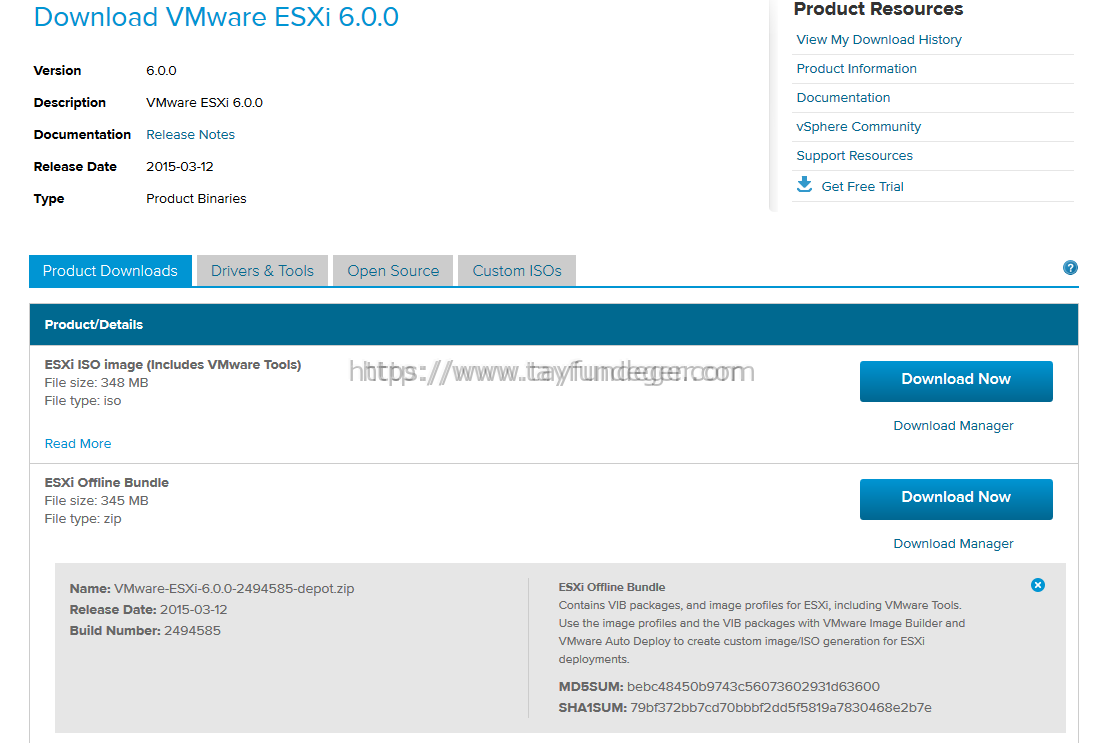
Task: Open the Documentation resource link
Action: click(843, 98)
